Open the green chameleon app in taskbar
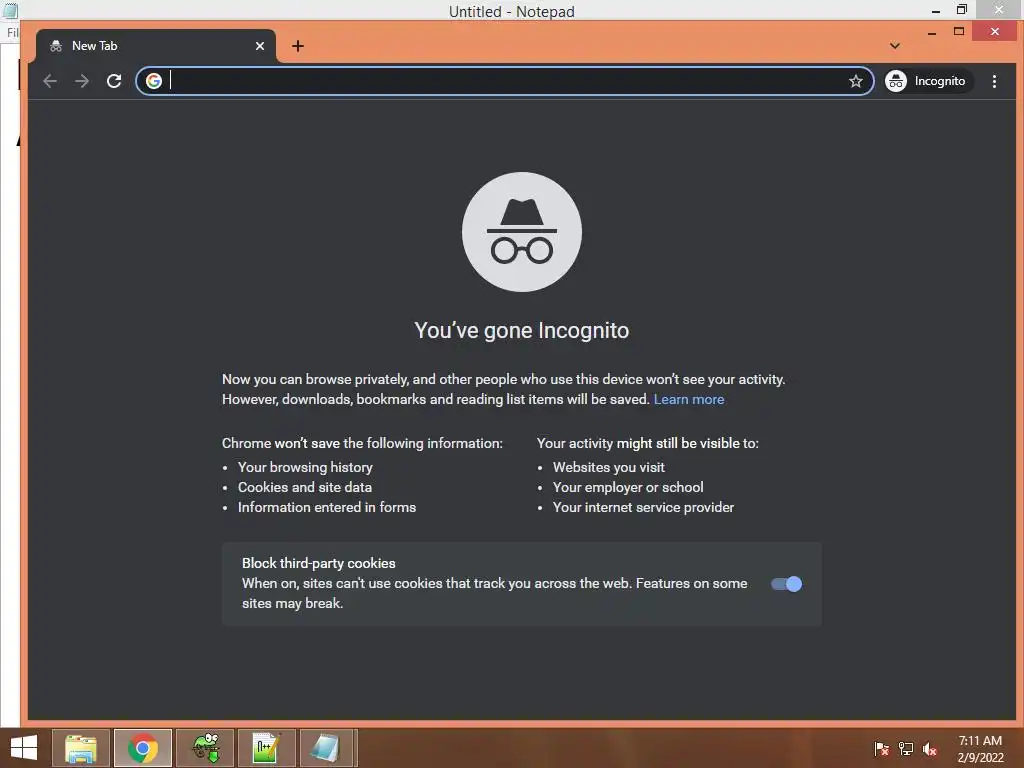This screenshot has height=768, width=1024. point(205,748)
